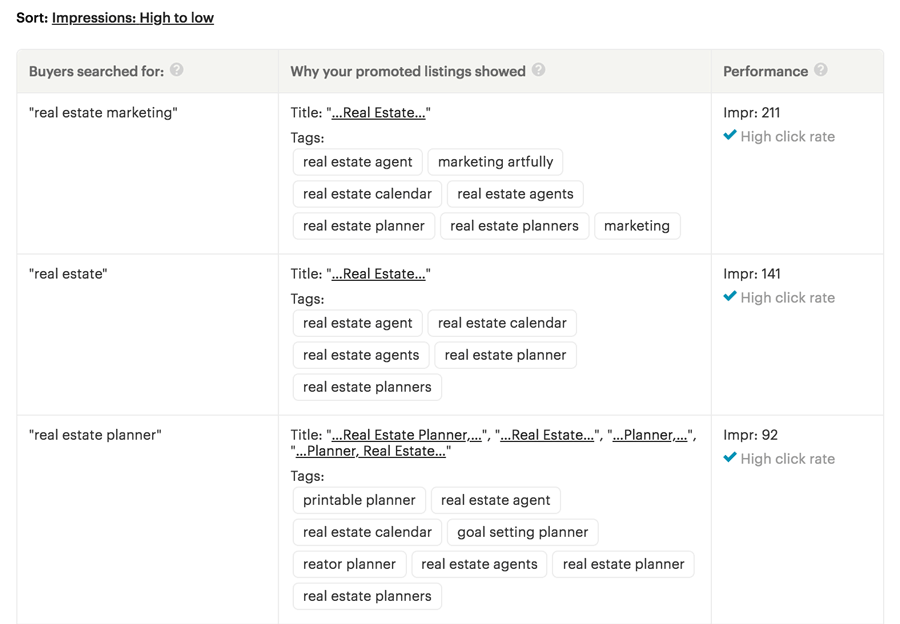Select "real estate agent" tag in marketing row
The width and height of the screenshot is (900, 624).
pos(358,162)
